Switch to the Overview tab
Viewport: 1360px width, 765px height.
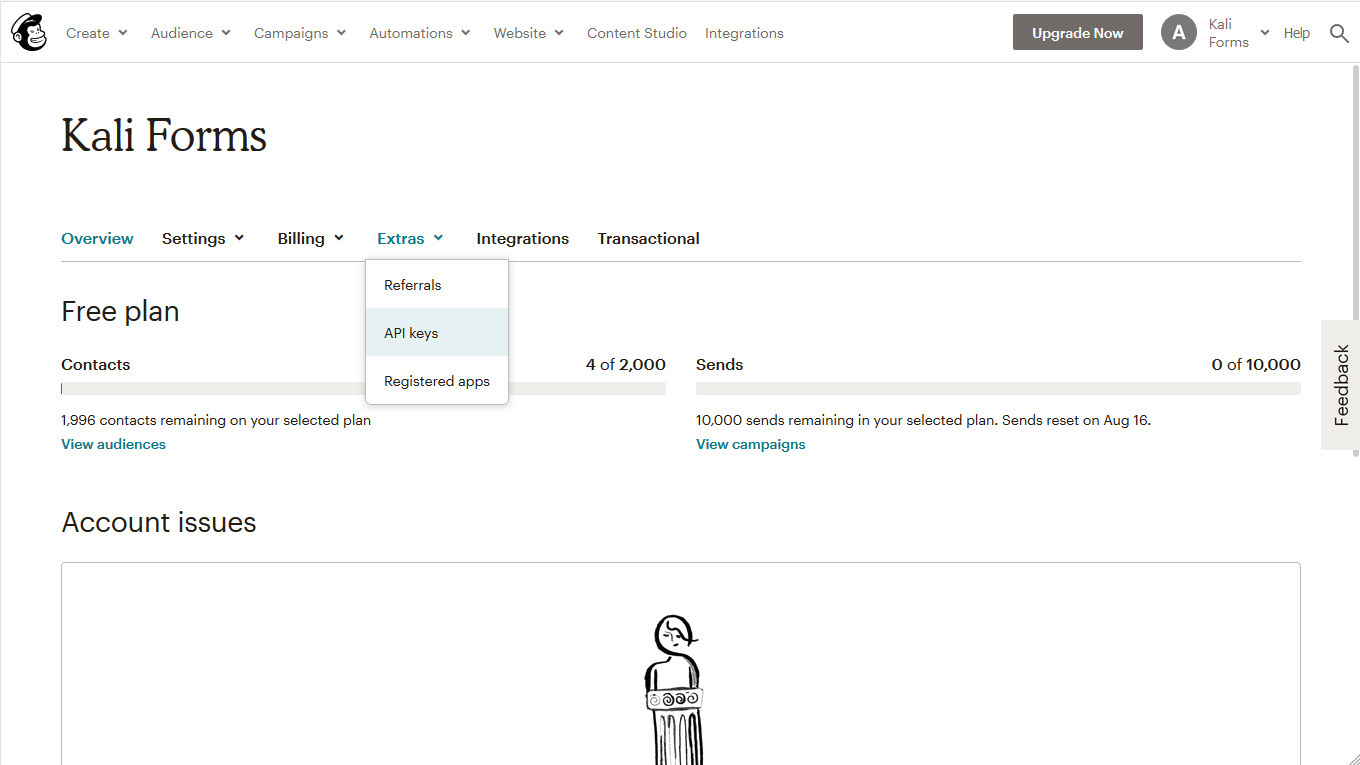pos(97,238)
